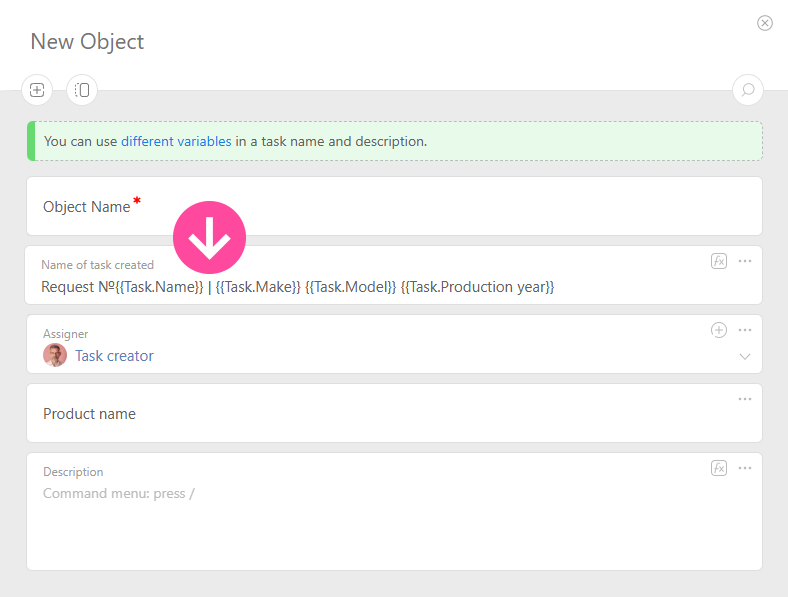Image resolution: width=788 pixels, height=597 pixels.
Task: Open the Product name three-dots menu
Action: pyautogui.click(x=745, y=399)
